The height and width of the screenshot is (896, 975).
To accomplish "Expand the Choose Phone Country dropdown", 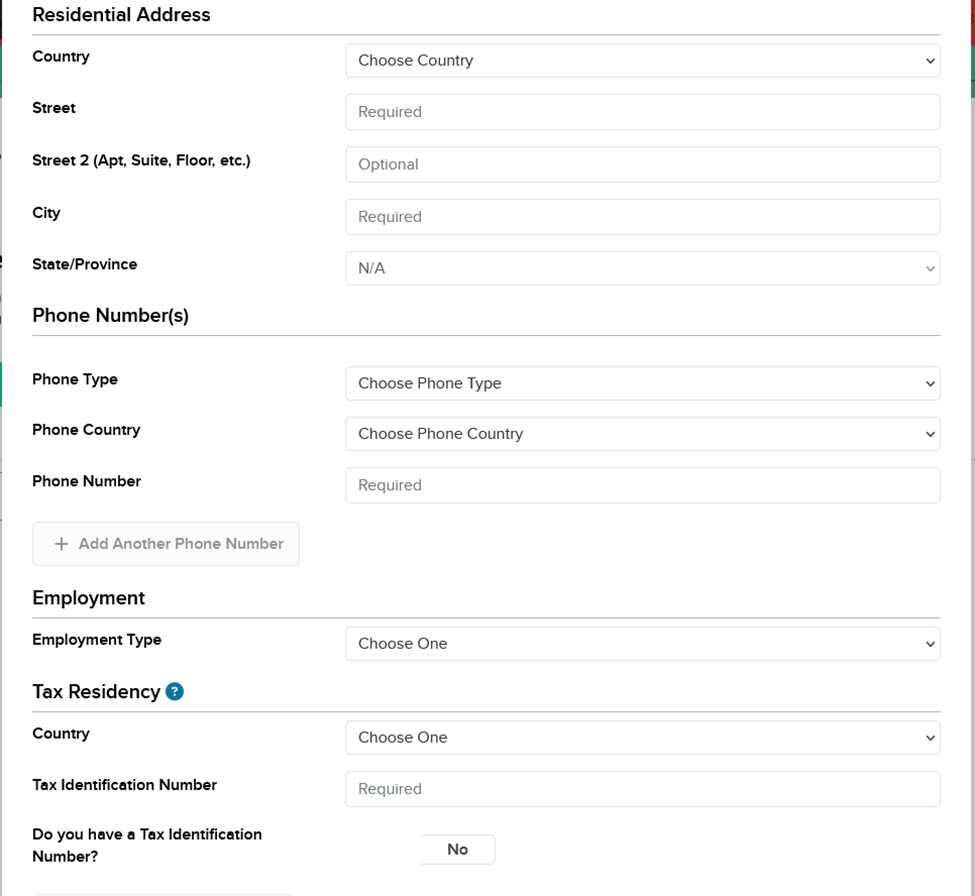I will tap(642, 434).
